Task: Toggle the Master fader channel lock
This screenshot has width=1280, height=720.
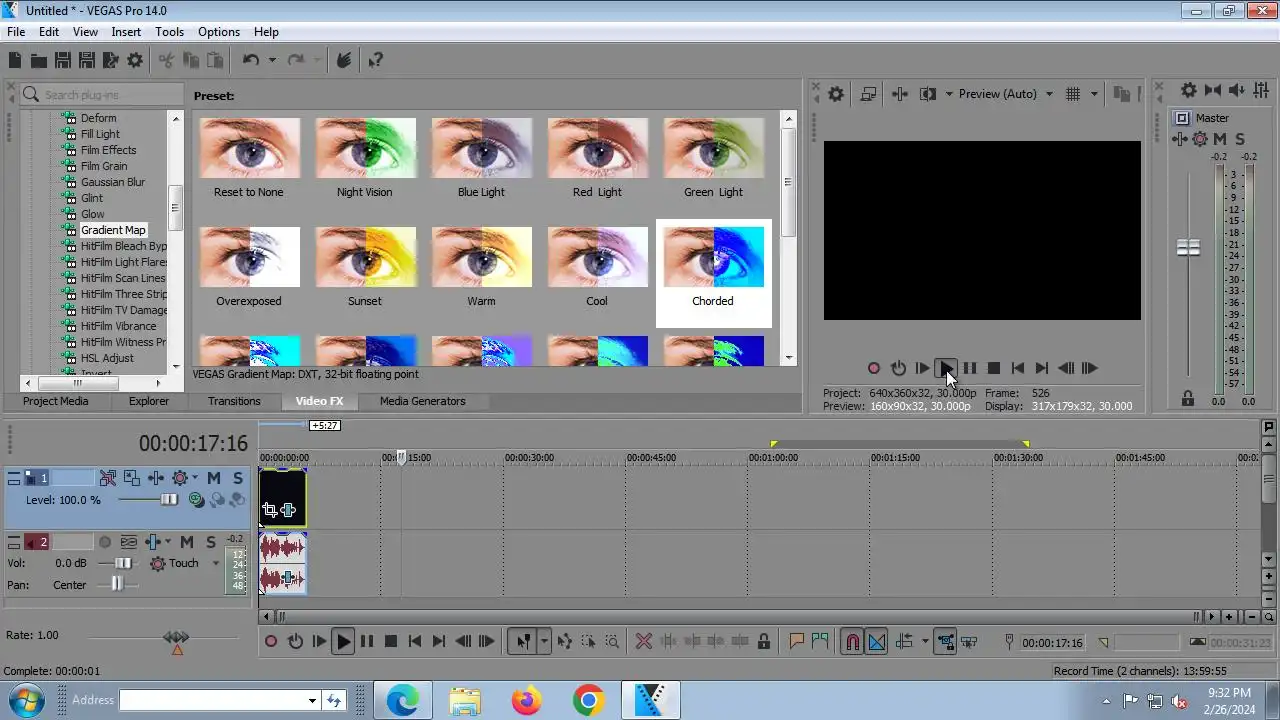Action: click(x=1188, y=398)
